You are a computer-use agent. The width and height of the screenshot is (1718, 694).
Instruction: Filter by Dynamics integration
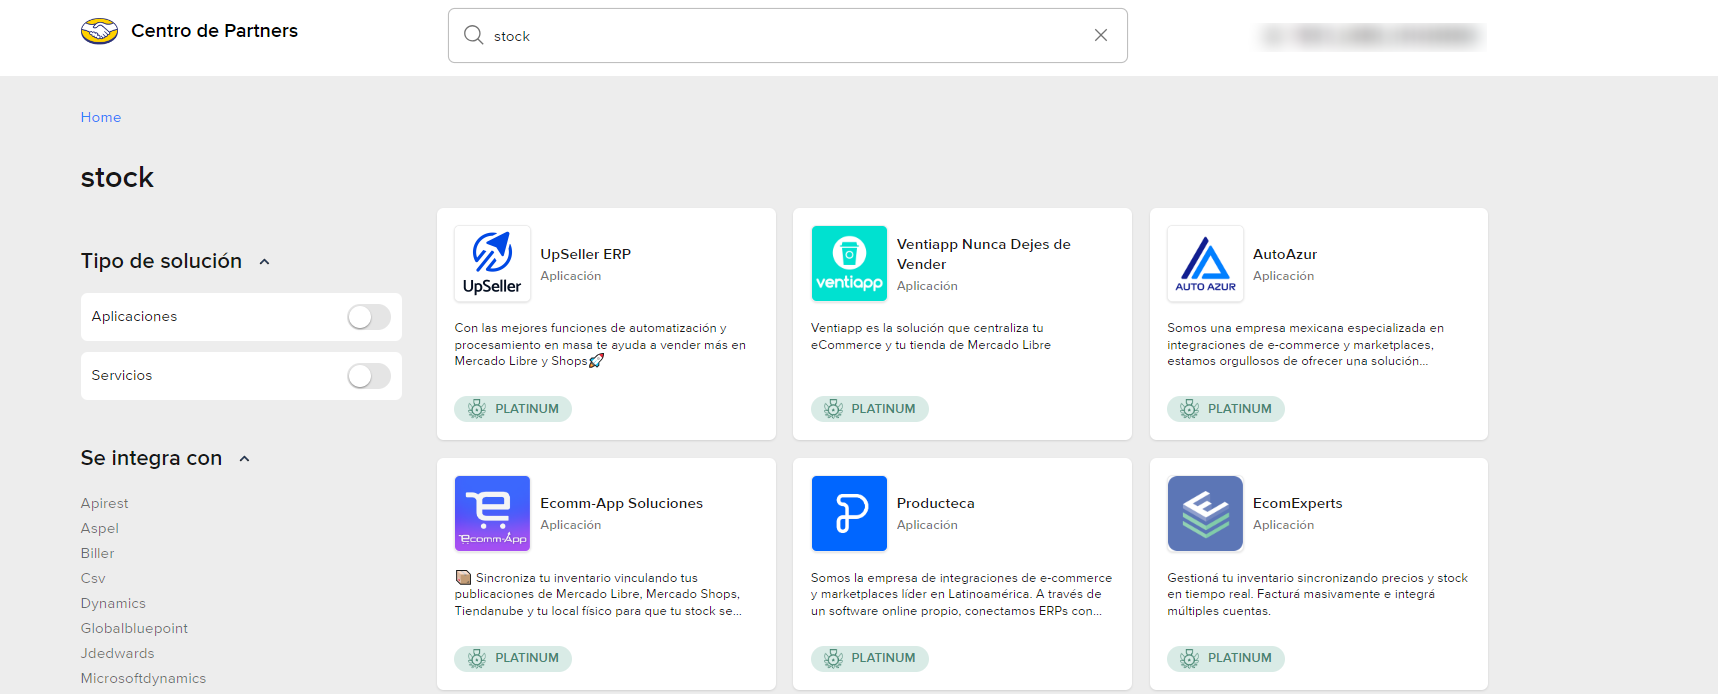(x=113, y=603)
